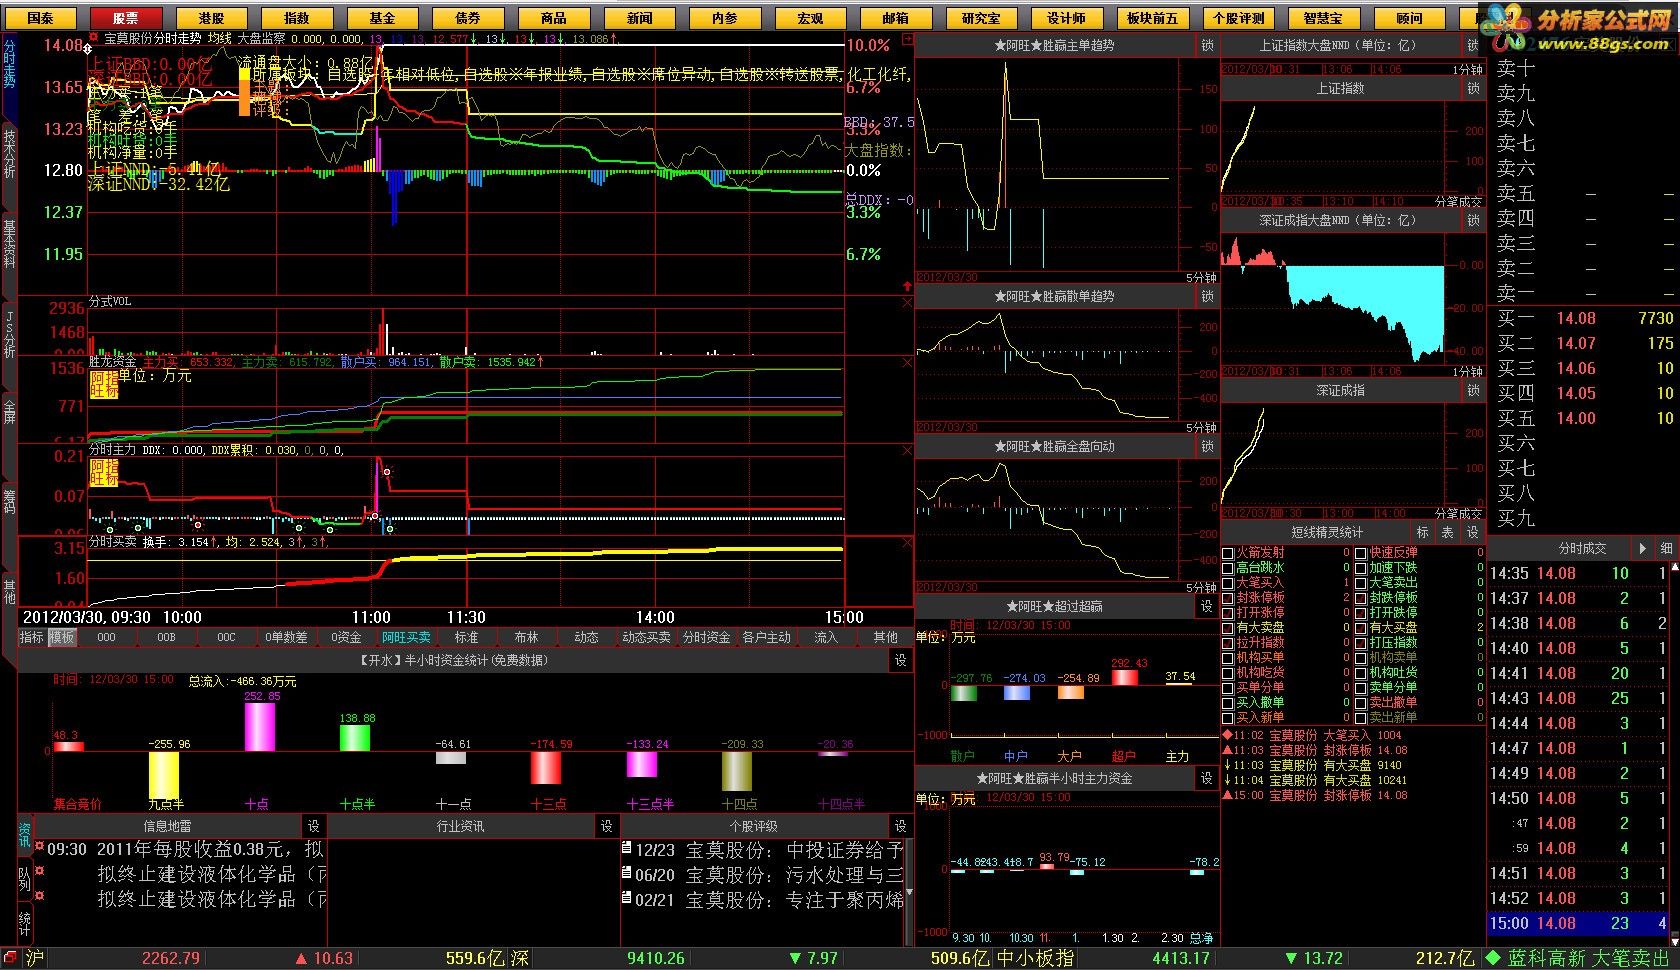Click the 设 icon beside 行业资讯
The height and width of the screenshot is (970, 1680).
point(607,826)
